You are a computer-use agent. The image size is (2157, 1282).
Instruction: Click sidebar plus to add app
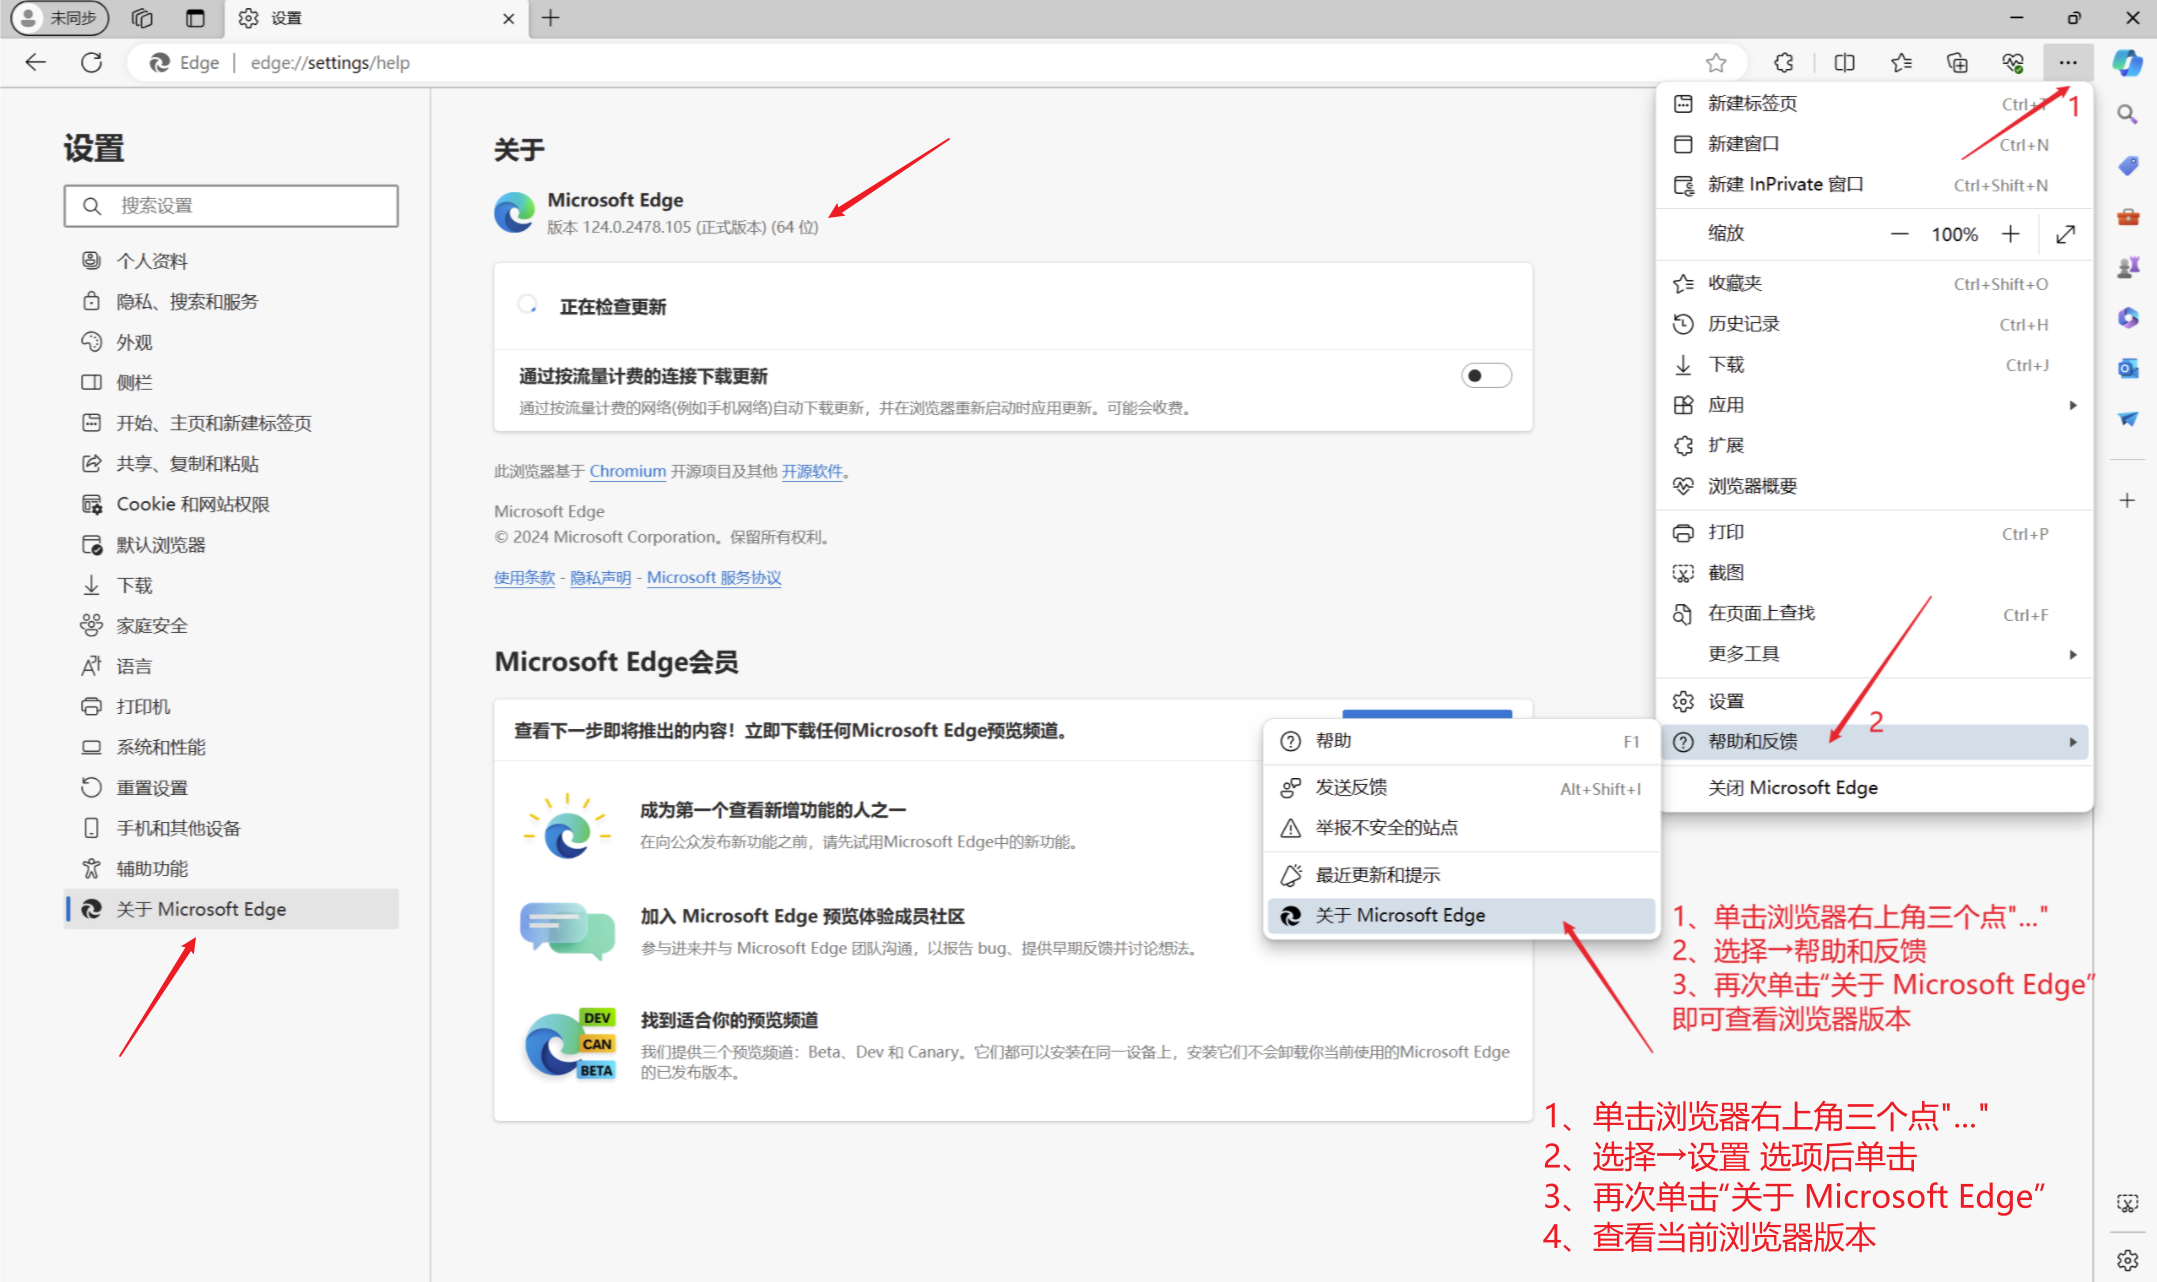[x=2127, y=500]
